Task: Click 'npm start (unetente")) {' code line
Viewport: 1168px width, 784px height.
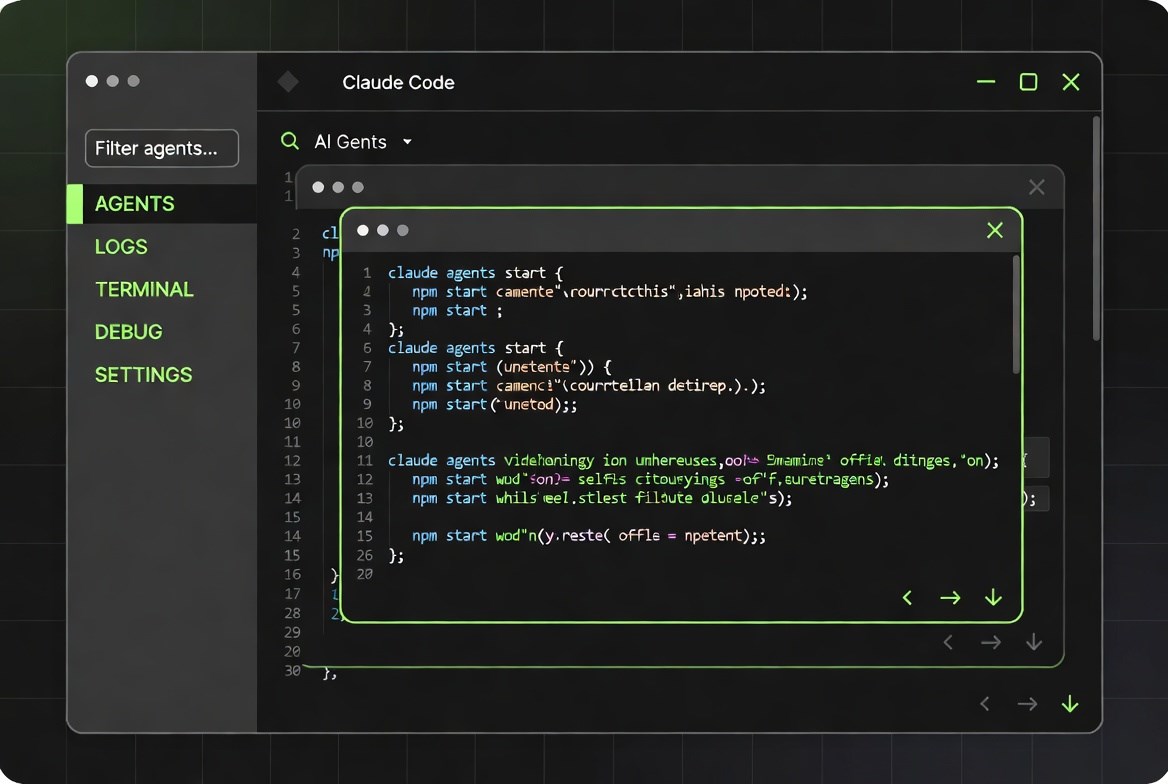Action: pyautogui.click(x=512, y=367)
